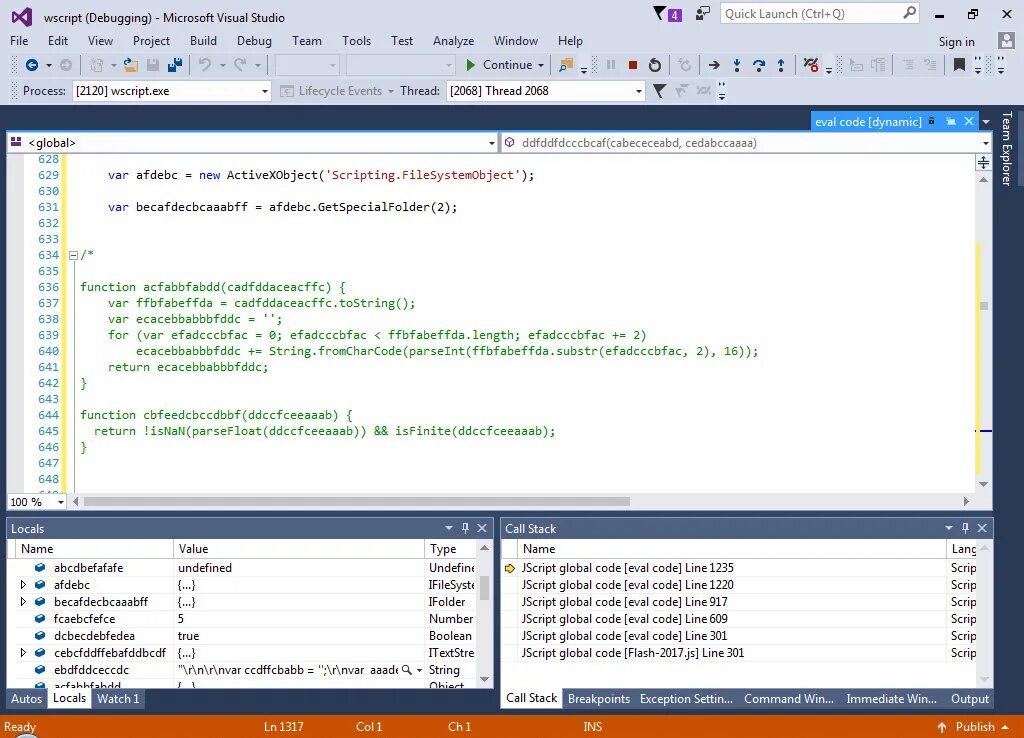Image resolution: width=1024 pixels, height=738 pixels.
Task: Click magnifier visualizer in ebdfddceccdc row
Action: (407, 670)
